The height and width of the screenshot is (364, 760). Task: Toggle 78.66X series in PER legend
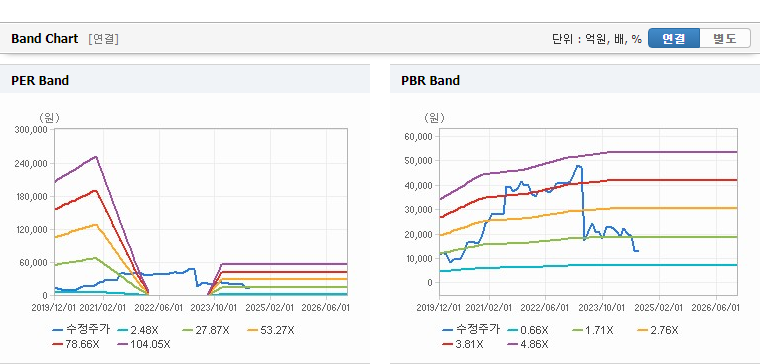tap(76, 344)
